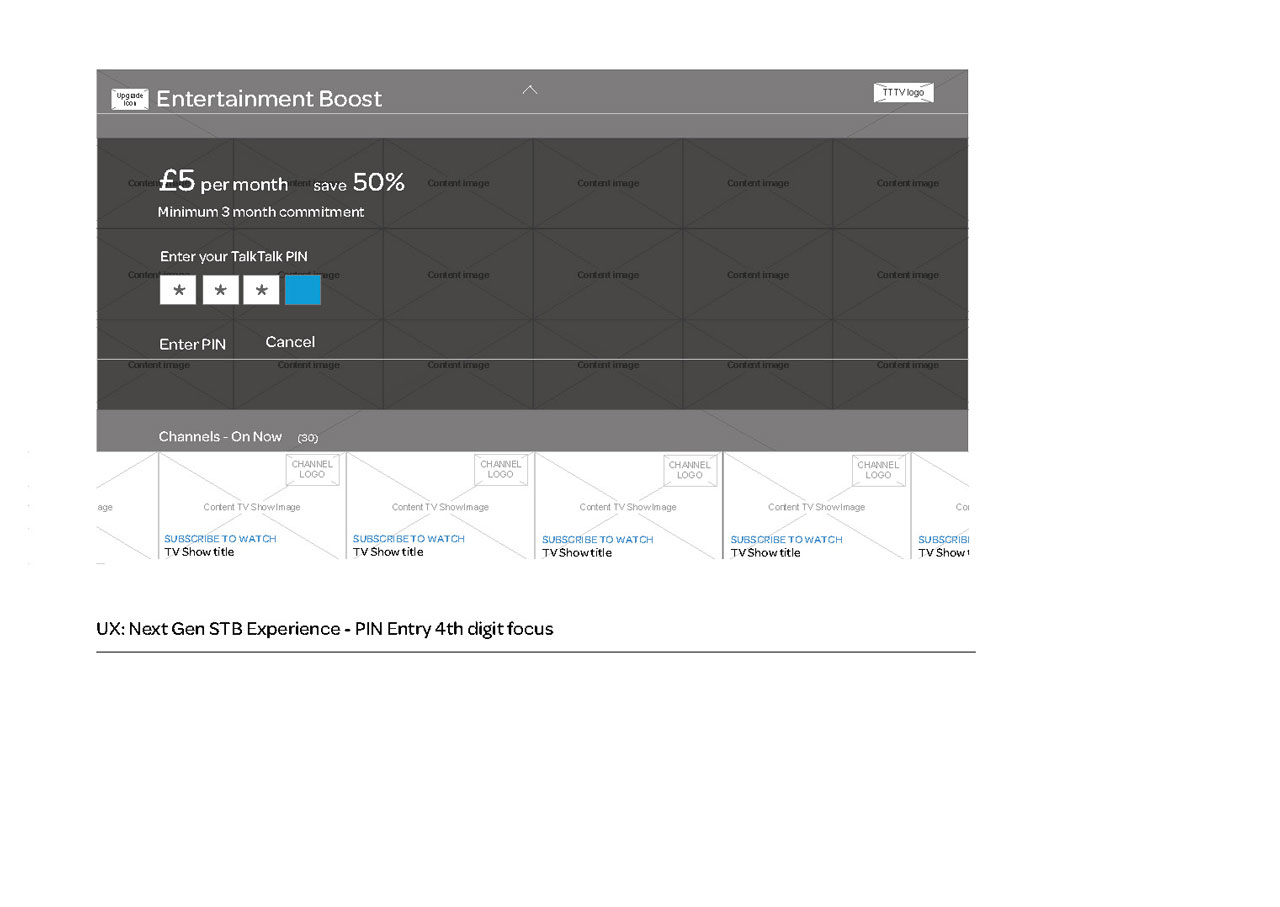Open the fourth channel's SUBSCRIBE TO WATCH link
This screenshot has width=1280, height=907.
click(x=787, y=540)
